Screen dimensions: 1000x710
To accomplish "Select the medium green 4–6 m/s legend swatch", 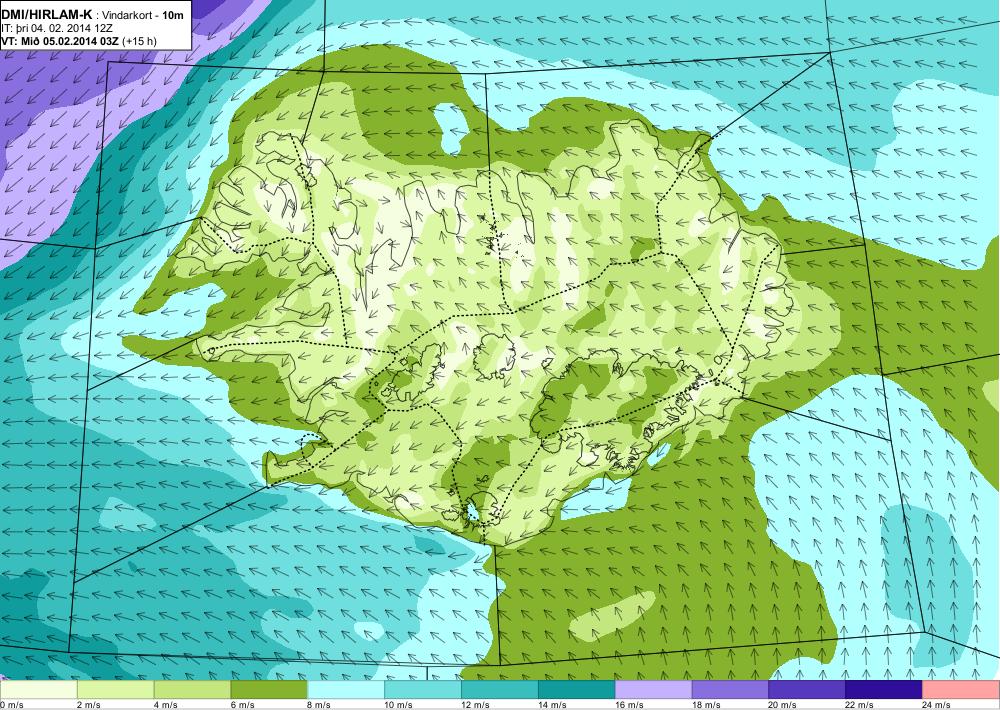I will click(x=192, y=690).
